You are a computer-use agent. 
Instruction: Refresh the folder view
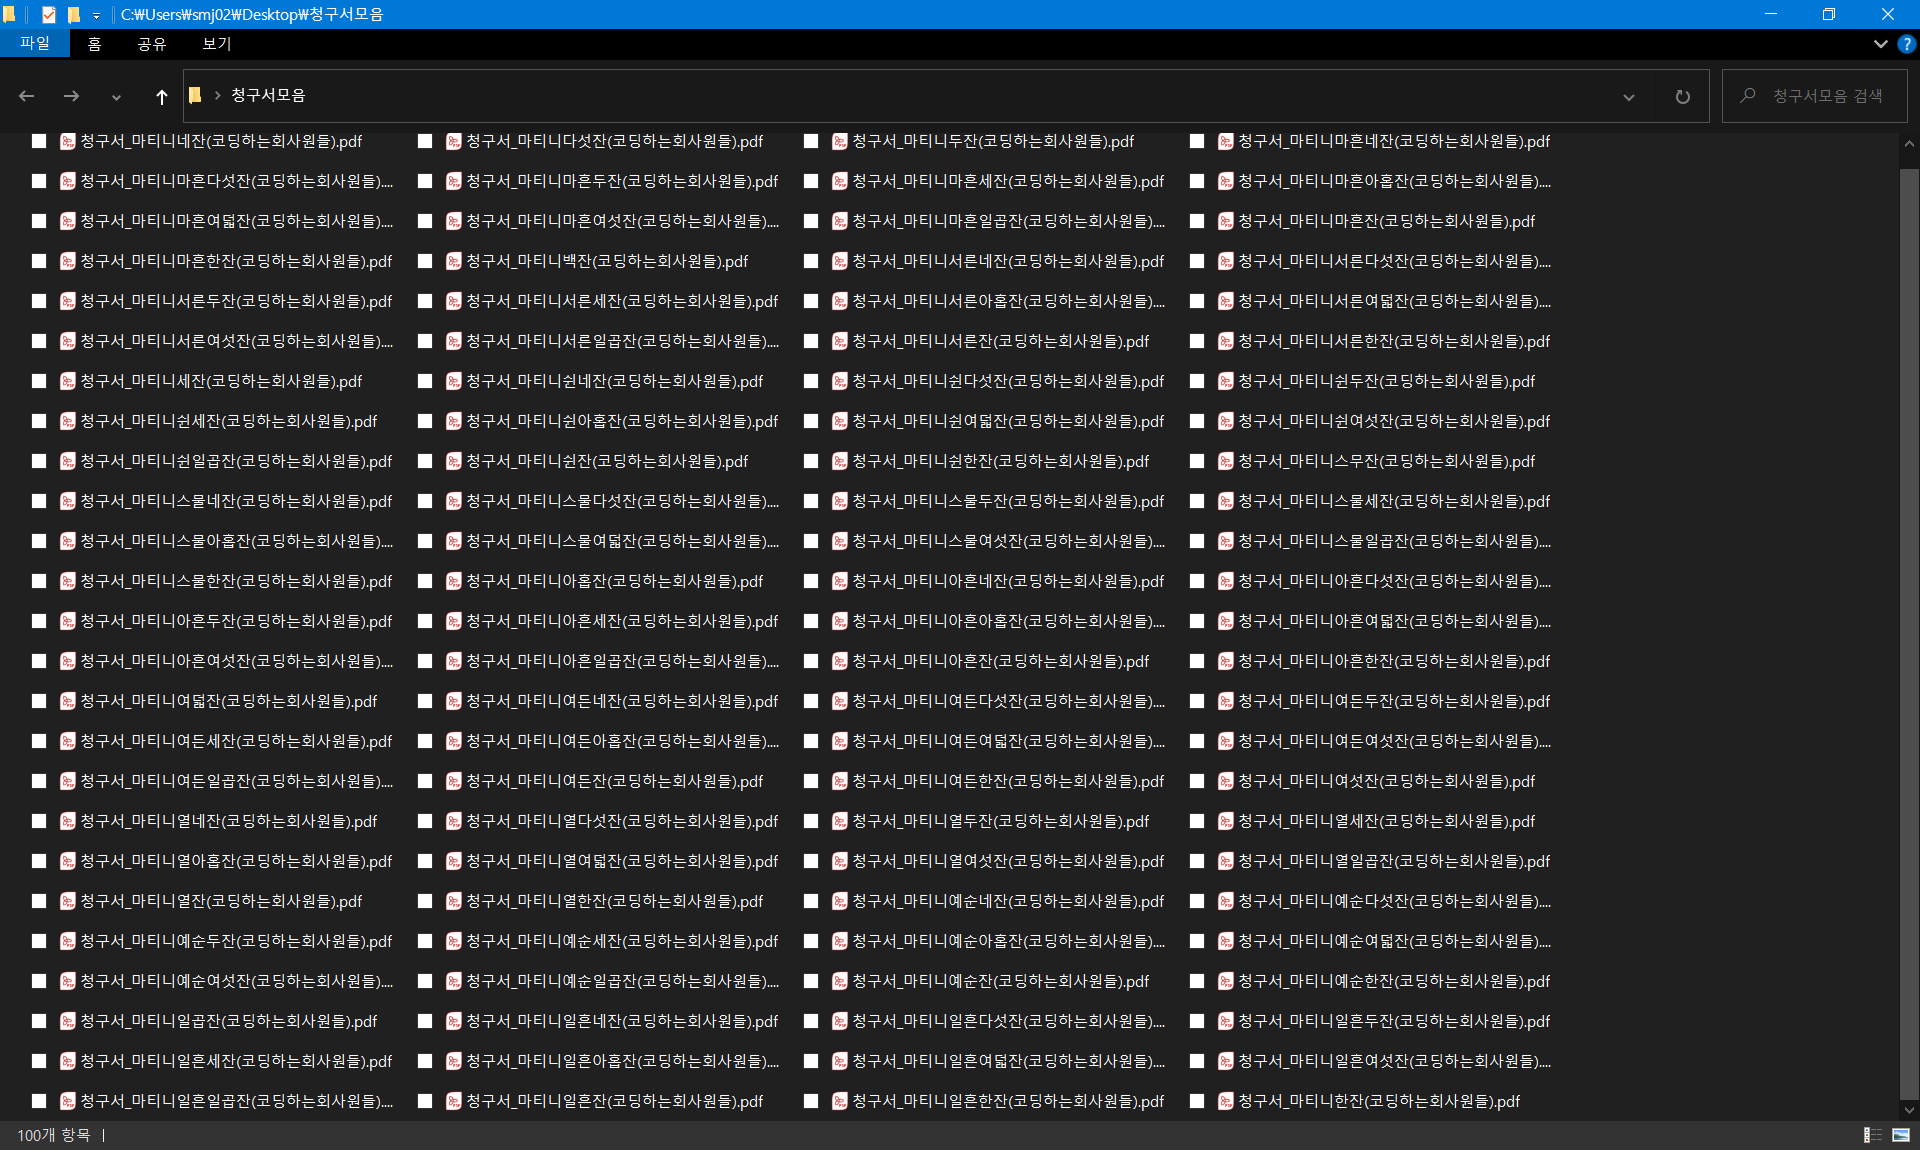tap(1682, 96)
